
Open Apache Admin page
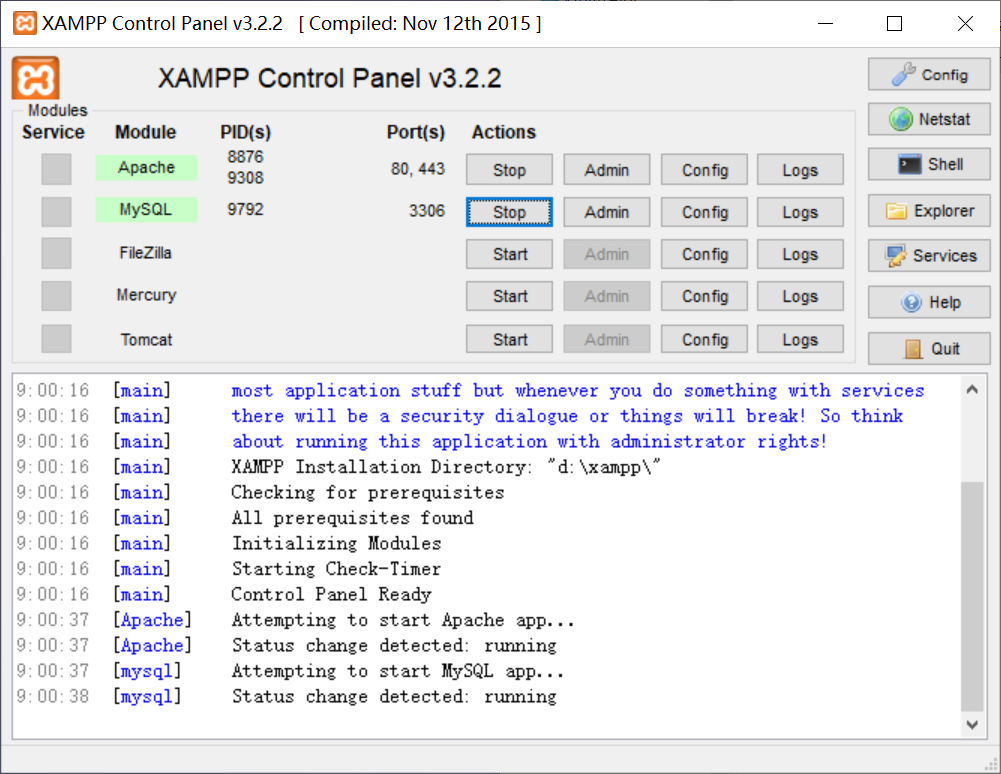coord(606,170)
